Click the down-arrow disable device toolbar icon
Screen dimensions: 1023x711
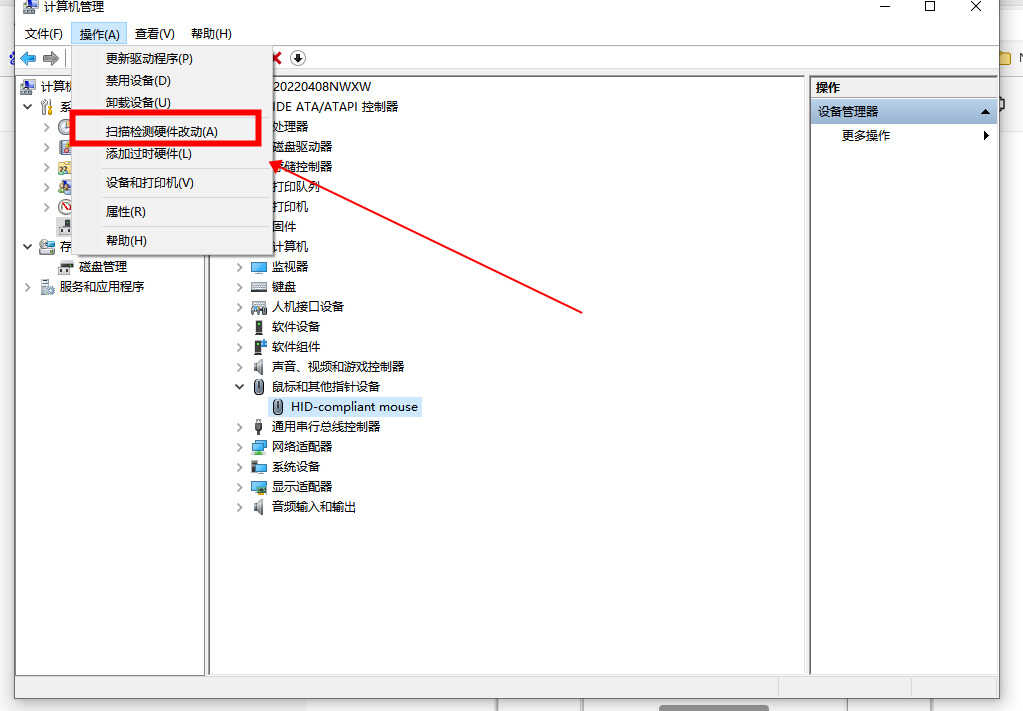[x=298, y=58]
